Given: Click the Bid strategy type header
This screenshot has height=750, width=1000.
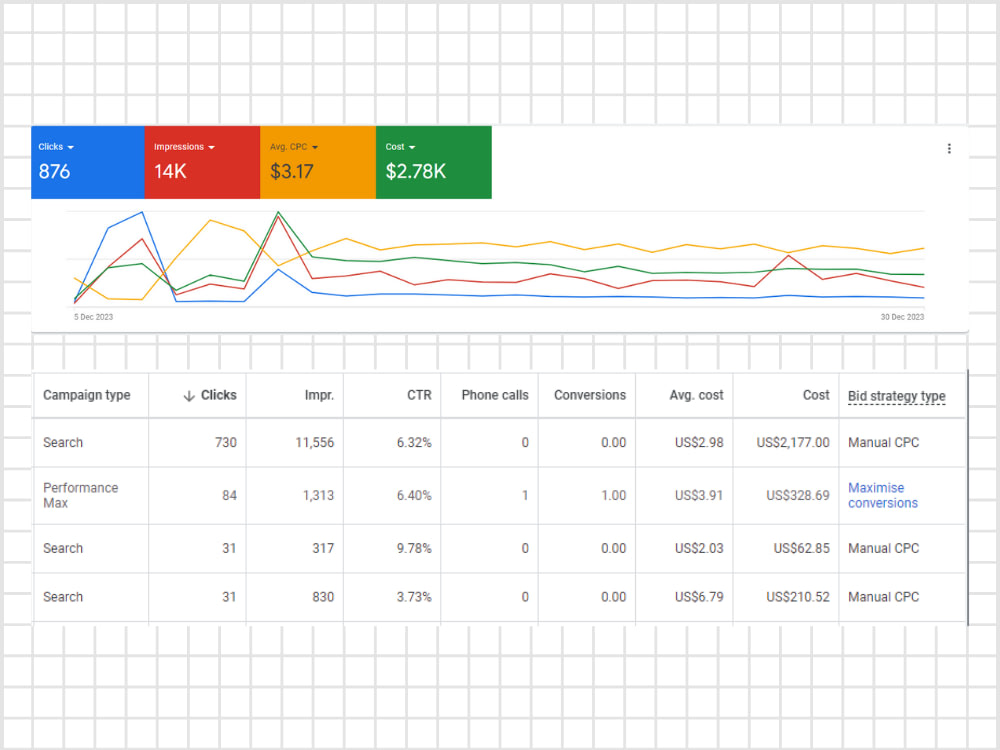Looking at the screenshot, I should [x=897, y=396].
